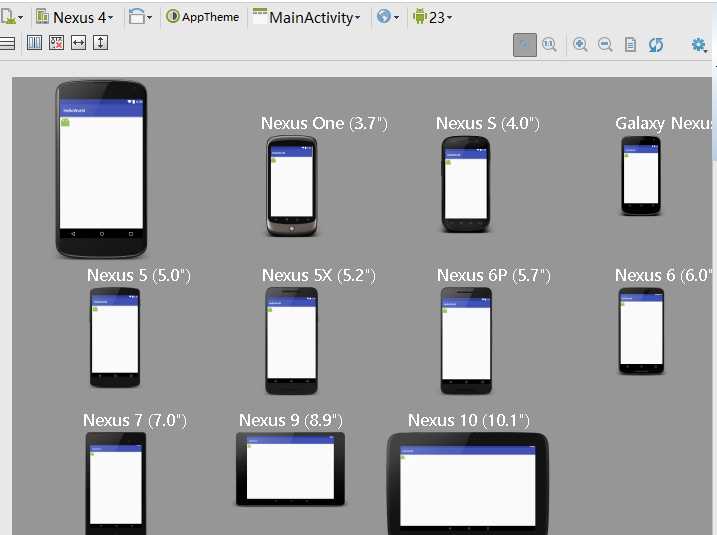Viewport: 717px width, 535px height.
Task: Open the screen orientation dropdown
Action: (140, 17)
